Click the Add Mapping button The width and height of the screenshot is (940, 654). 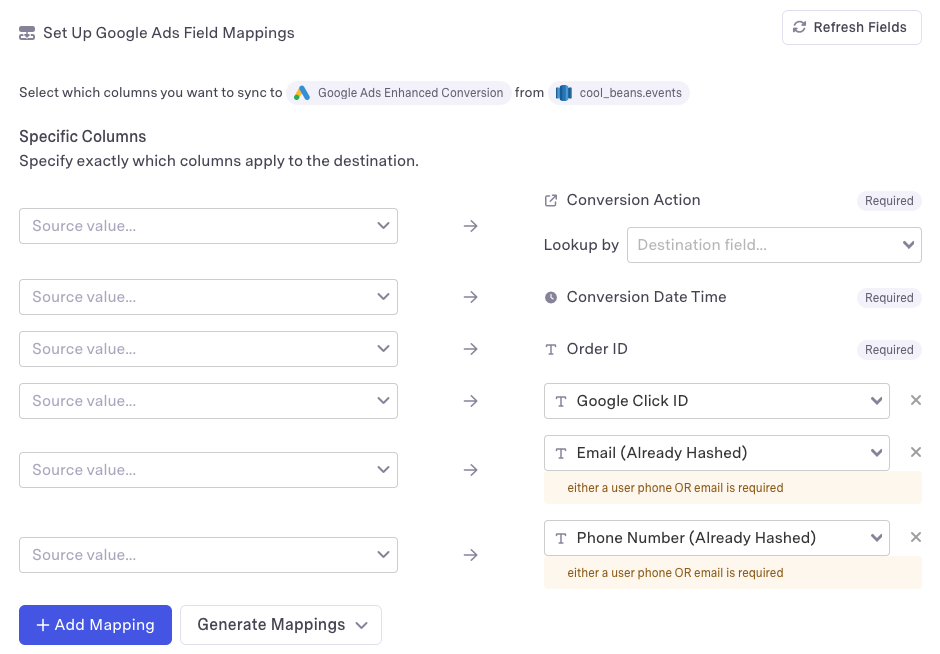tap(95, 625)
